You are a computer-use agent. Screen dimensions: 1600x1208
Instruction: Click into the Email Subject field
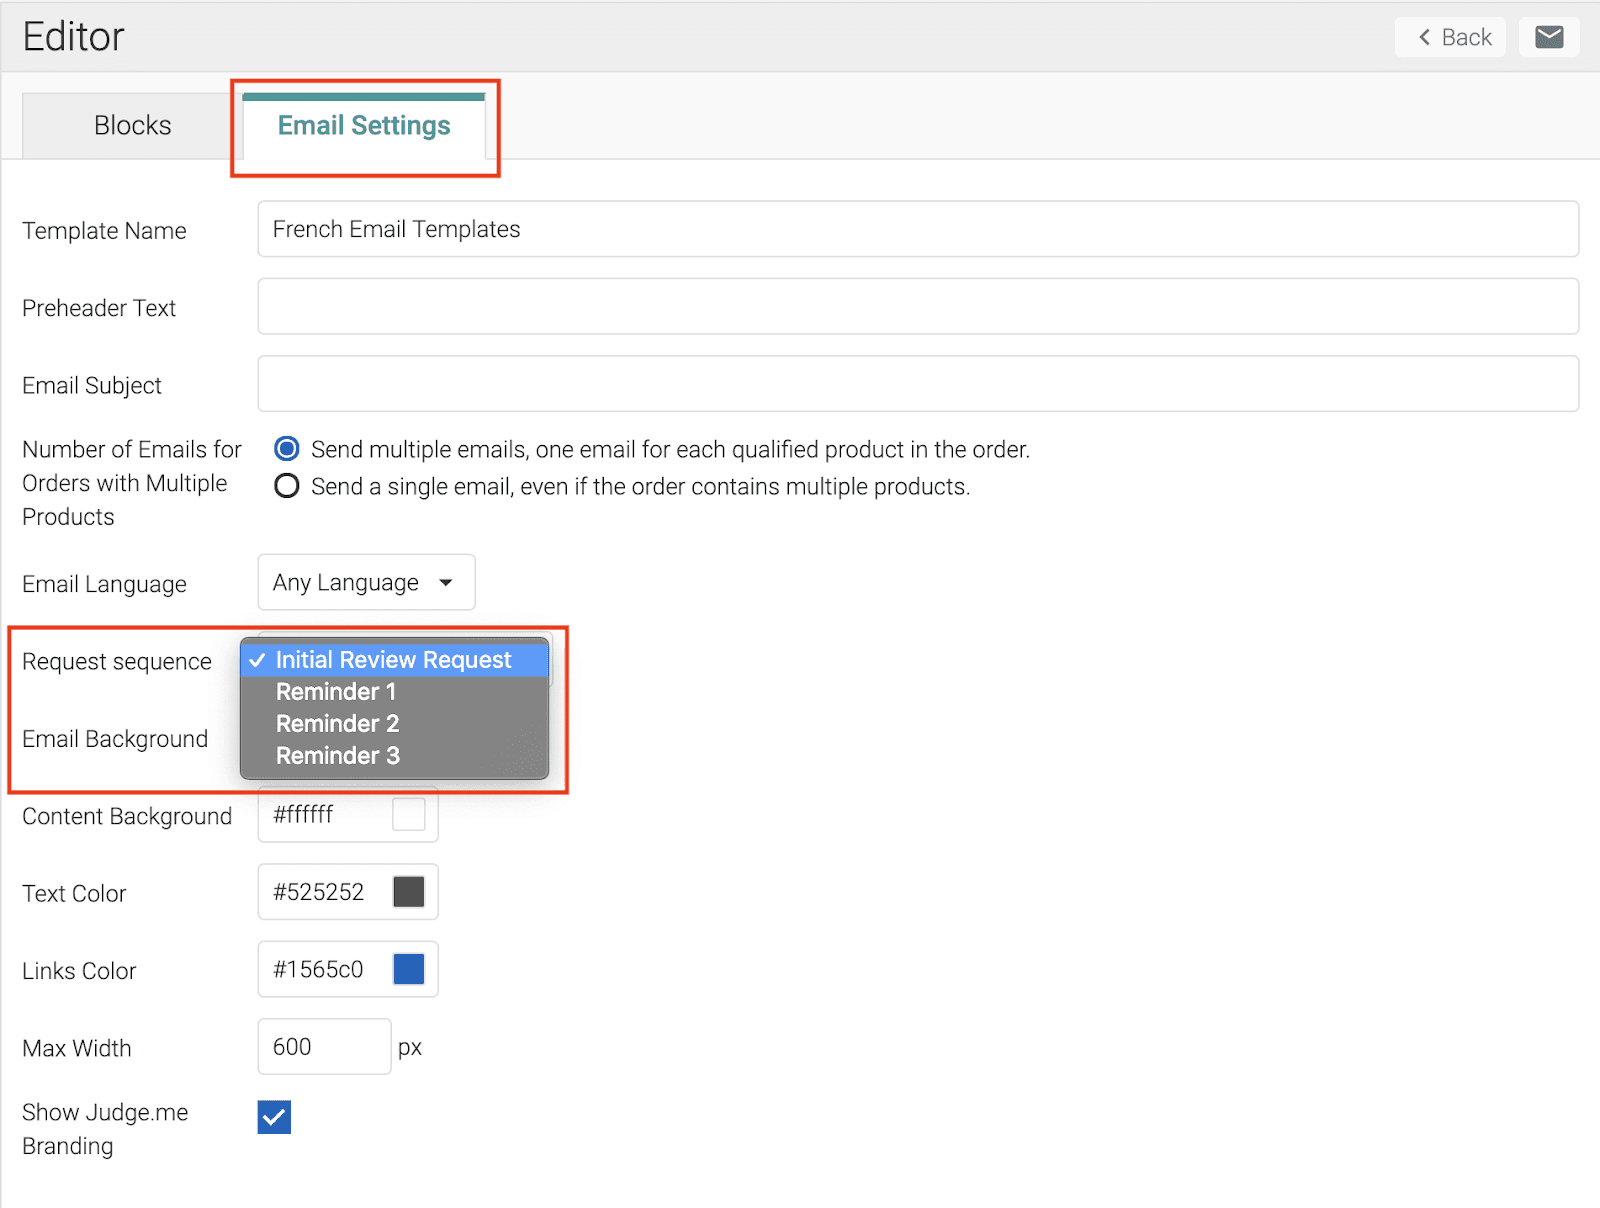[x=917, y=384]
